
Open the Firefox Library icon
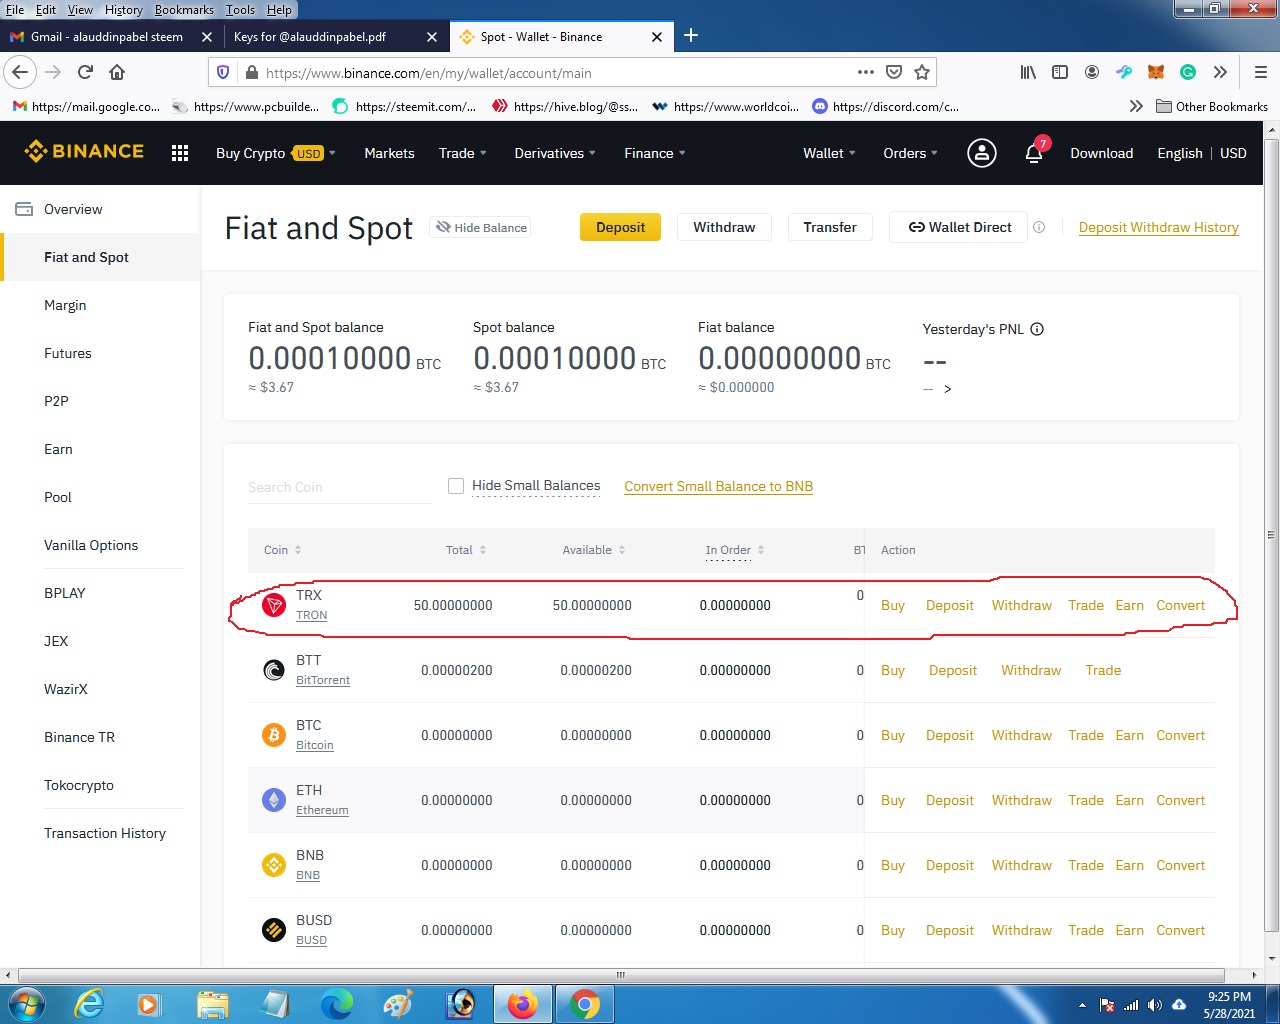pyautogui.click(x=1028, y=72)
